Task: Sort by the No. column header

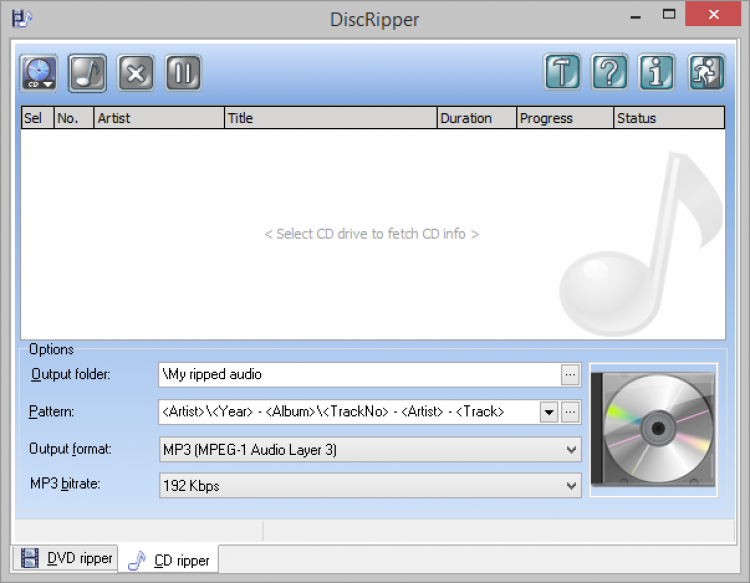Action: click(74, 118)
